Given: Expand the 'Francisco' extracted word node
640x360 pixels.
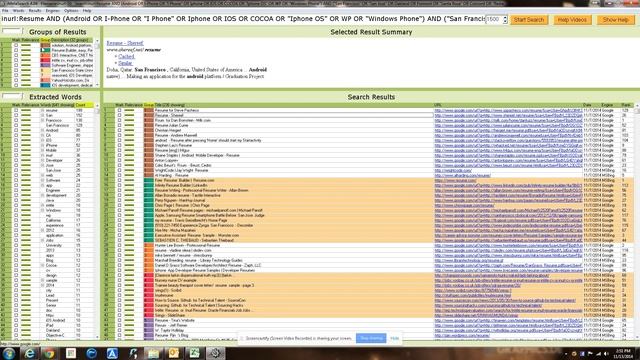Looking at the screenshot, I should pyautogui.click(x=42, y=120).
